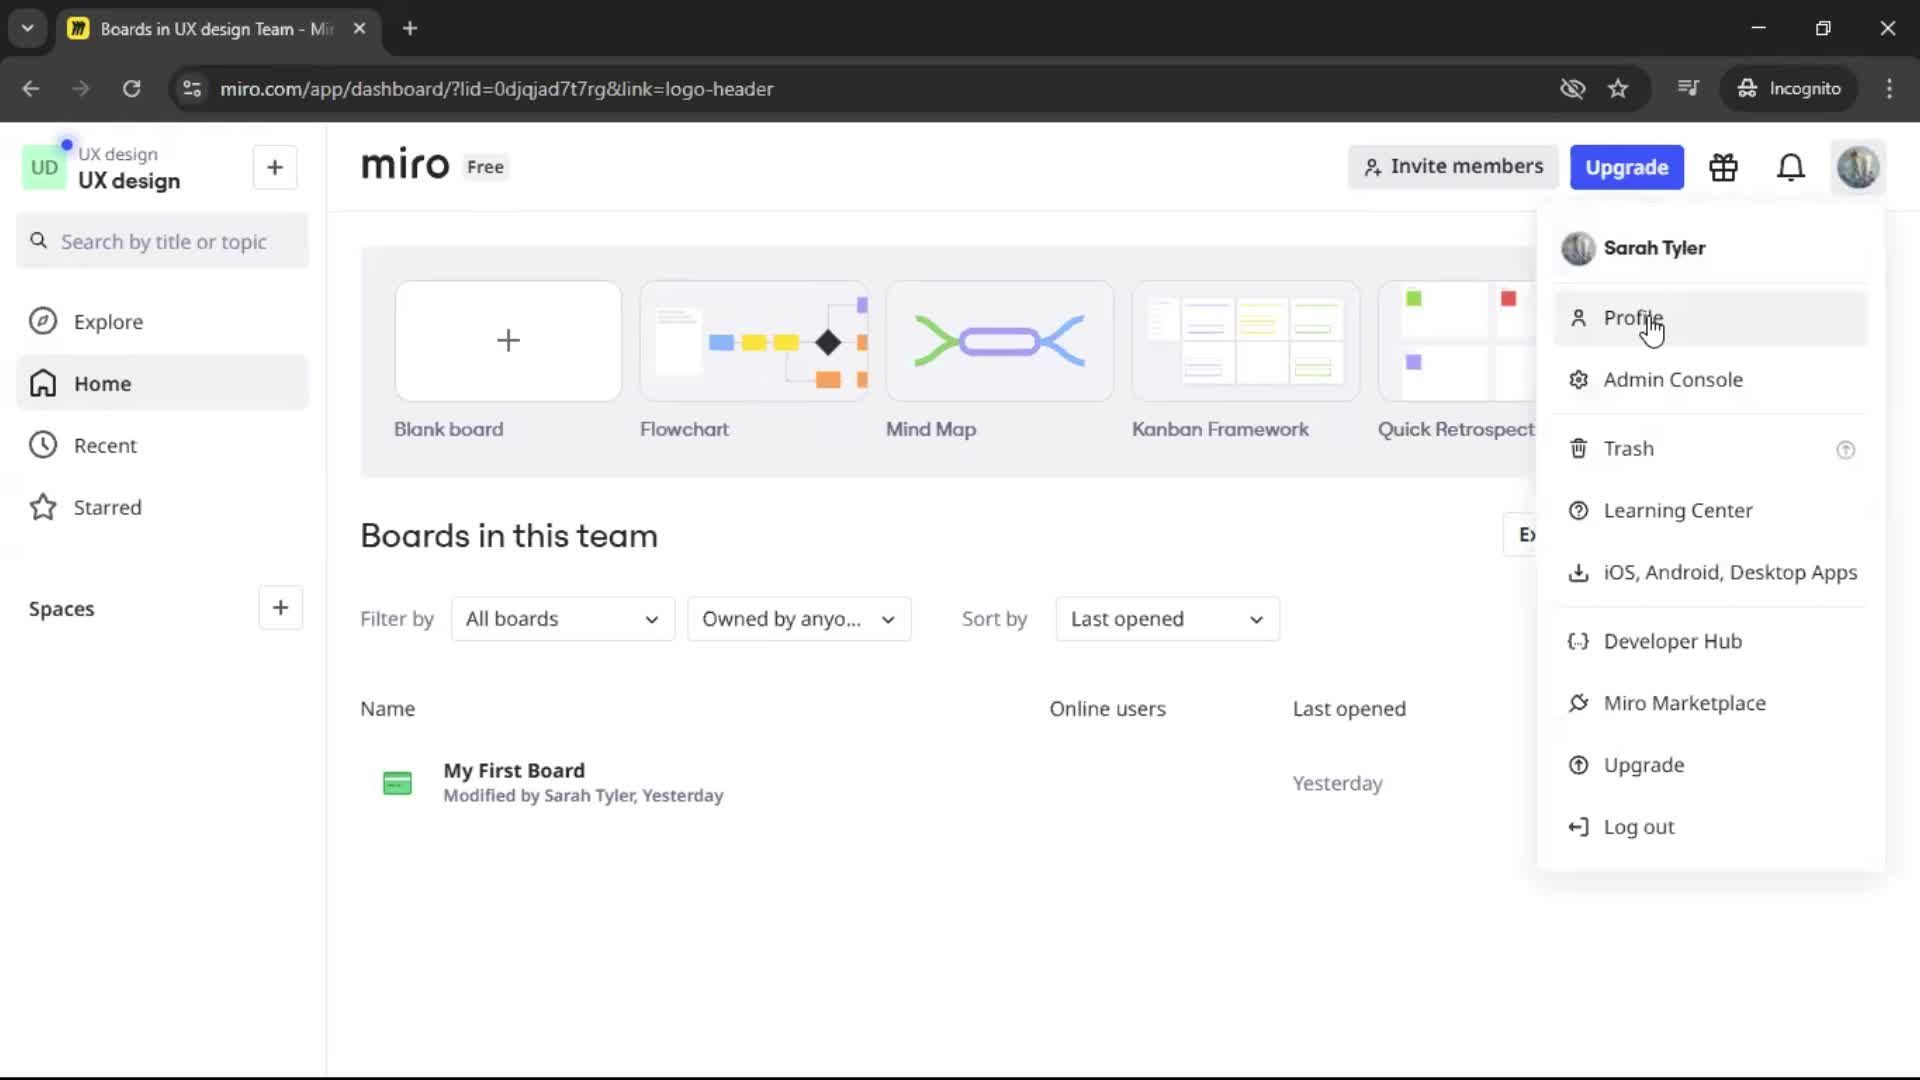This screenshot has width=1920, height=1080.
Task: Click the Search by title or topic field
Action: (163, 241)
